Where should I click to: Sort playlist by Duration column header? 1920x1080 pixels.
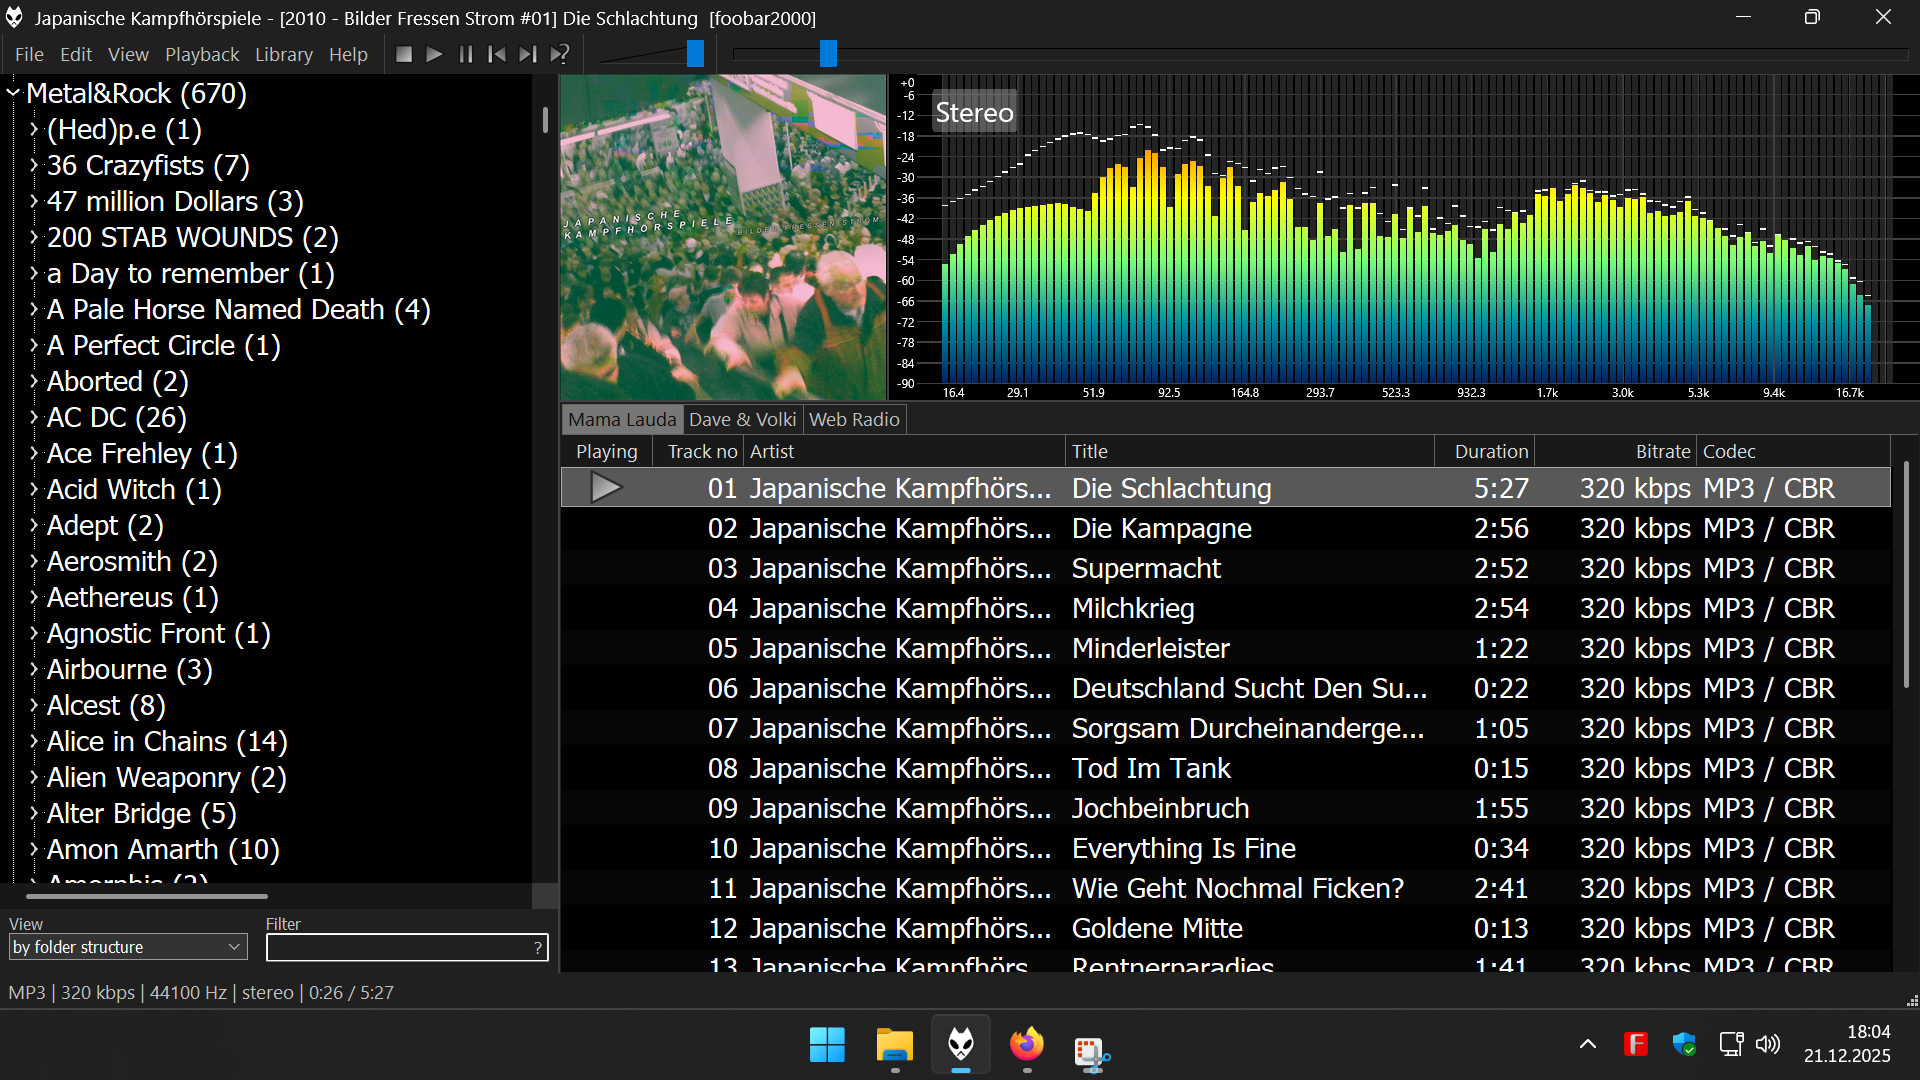[x=1490, y=452]
